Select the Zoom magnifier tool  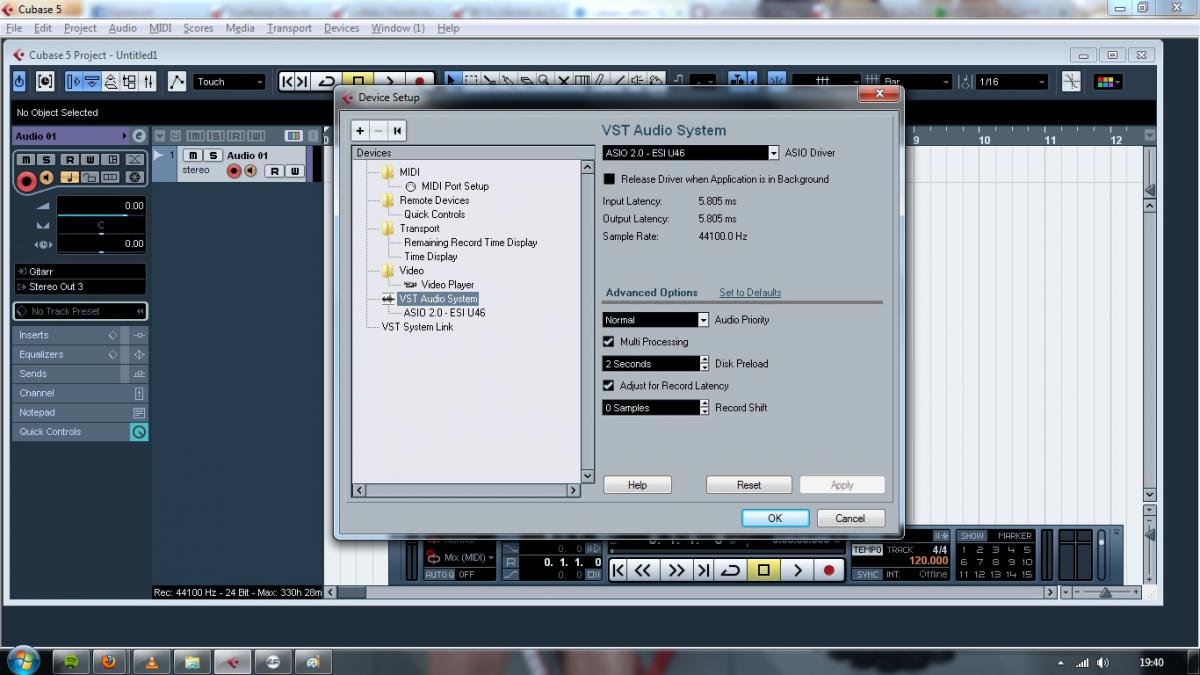(544, 80)
